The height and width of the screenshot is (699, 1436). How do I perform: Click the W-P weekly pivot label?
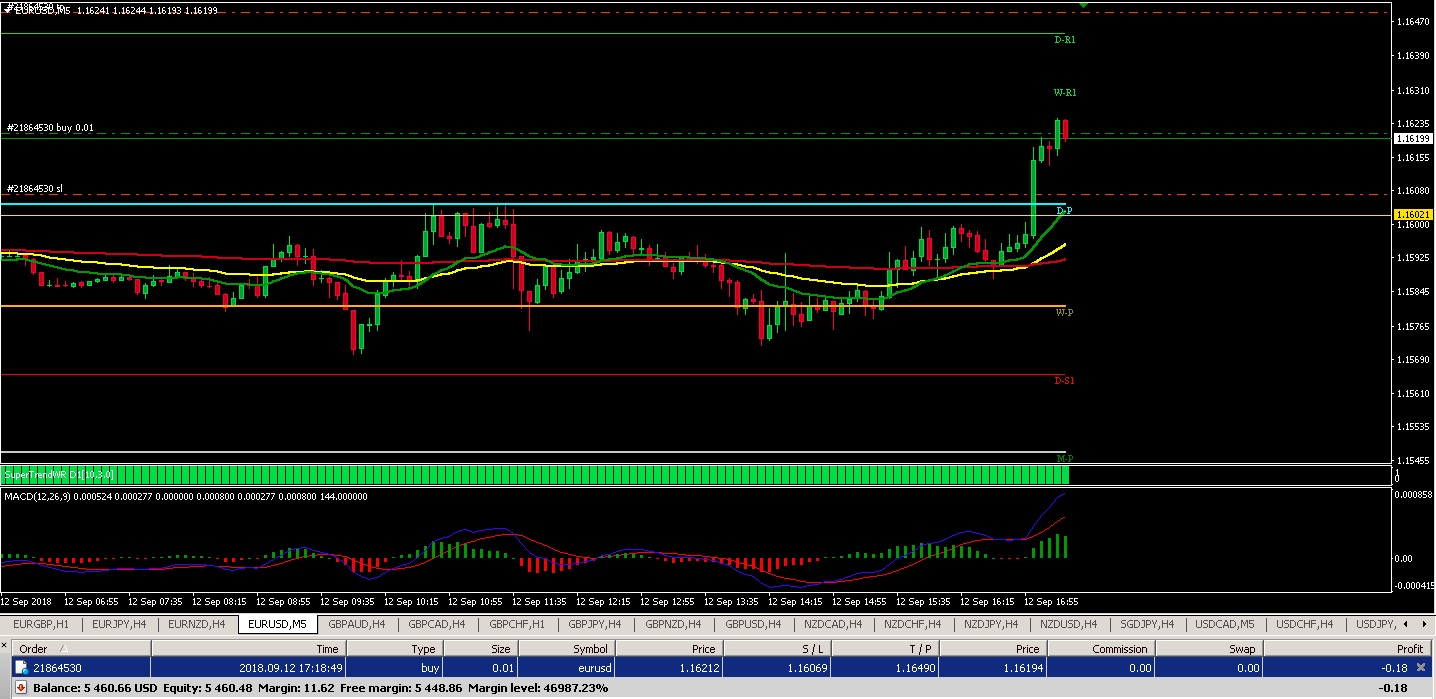click(x=1065, y=313)
